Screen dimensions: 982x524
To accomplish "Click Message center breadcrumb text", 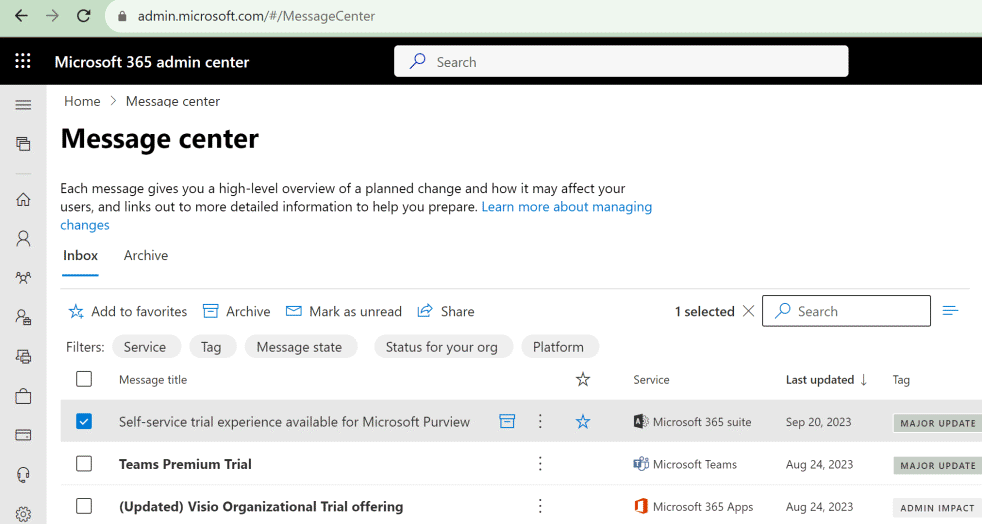I will click(173, 101).
